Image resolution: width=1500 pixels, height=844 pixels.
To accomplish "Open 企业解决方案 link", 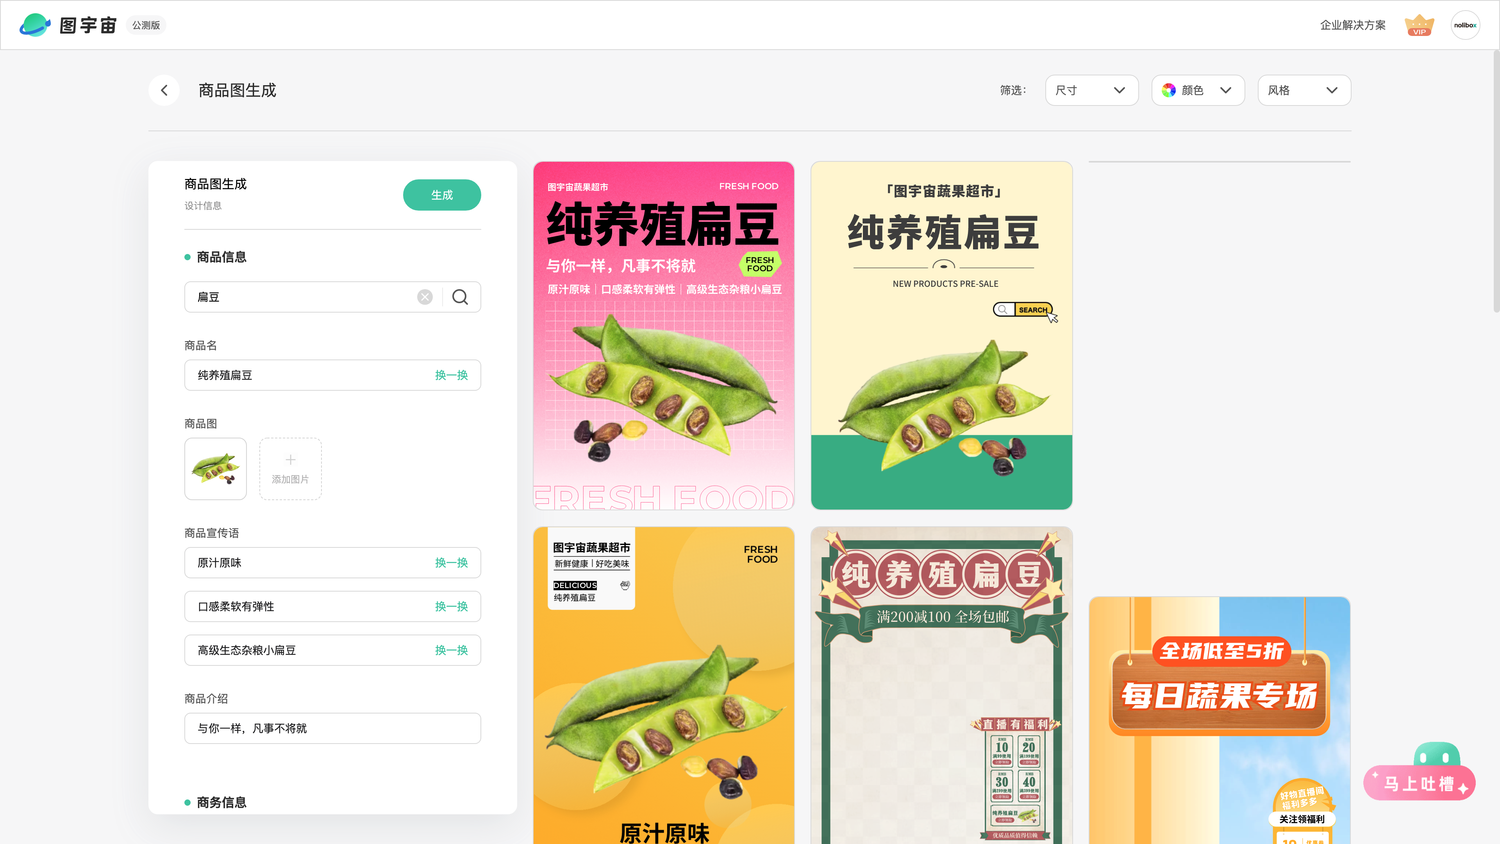I will point(1352,25).
